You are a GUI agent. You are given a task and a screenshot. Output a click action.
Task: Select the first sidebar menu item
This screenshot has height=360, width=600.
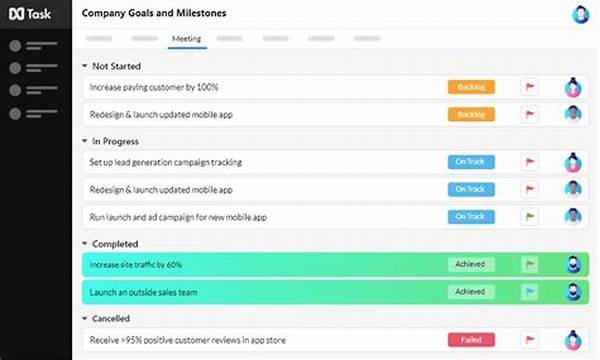[x=33, y=46]
